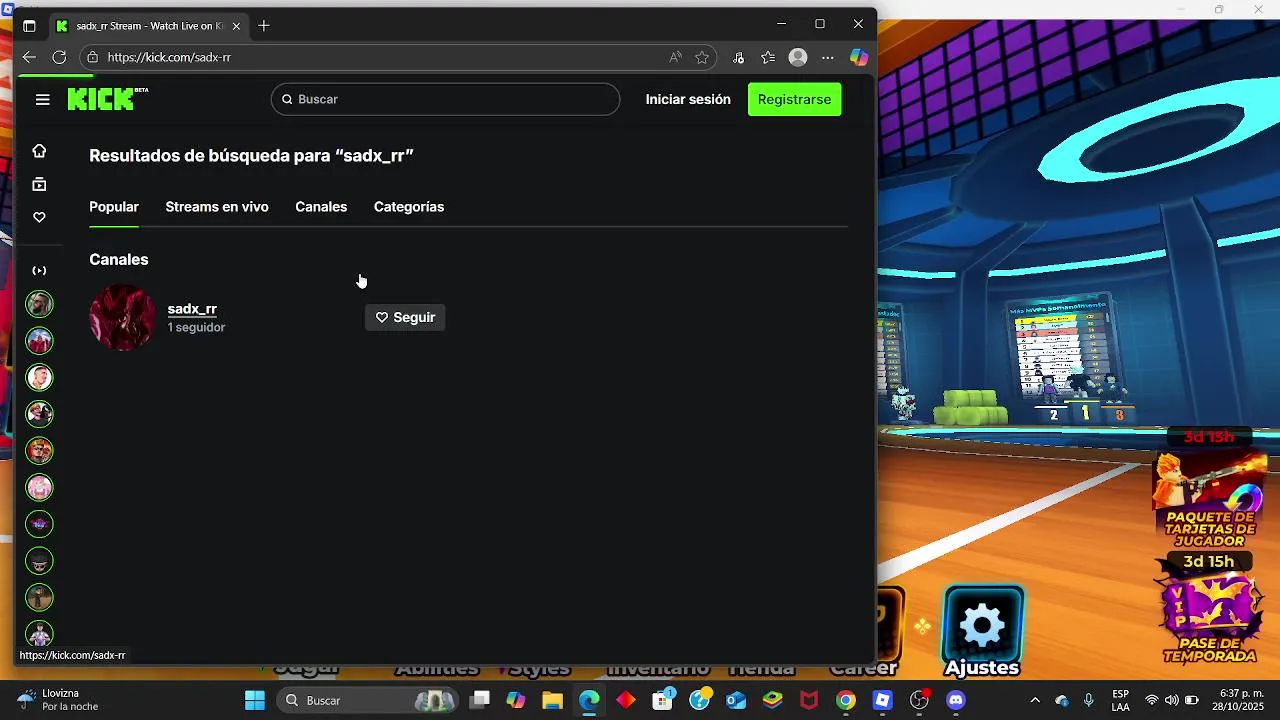Click the green Registrarse button
This screenshot has width=1280, height=720.
(795, 99)
